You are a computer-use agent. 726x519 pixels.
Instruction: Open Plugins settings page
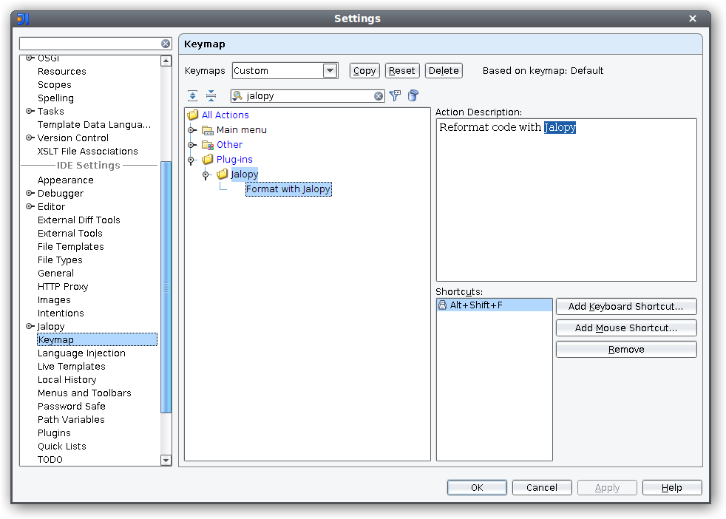coord(54,433)
